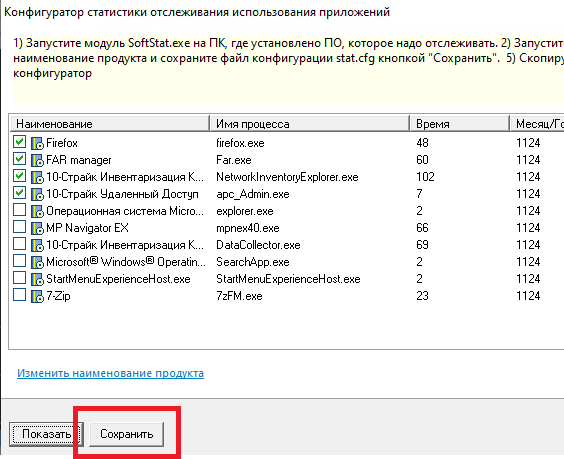Click the StartMenuExperienceHost.exe row icon
Viewport: 564px width, 459px height.
click(37, 279)
